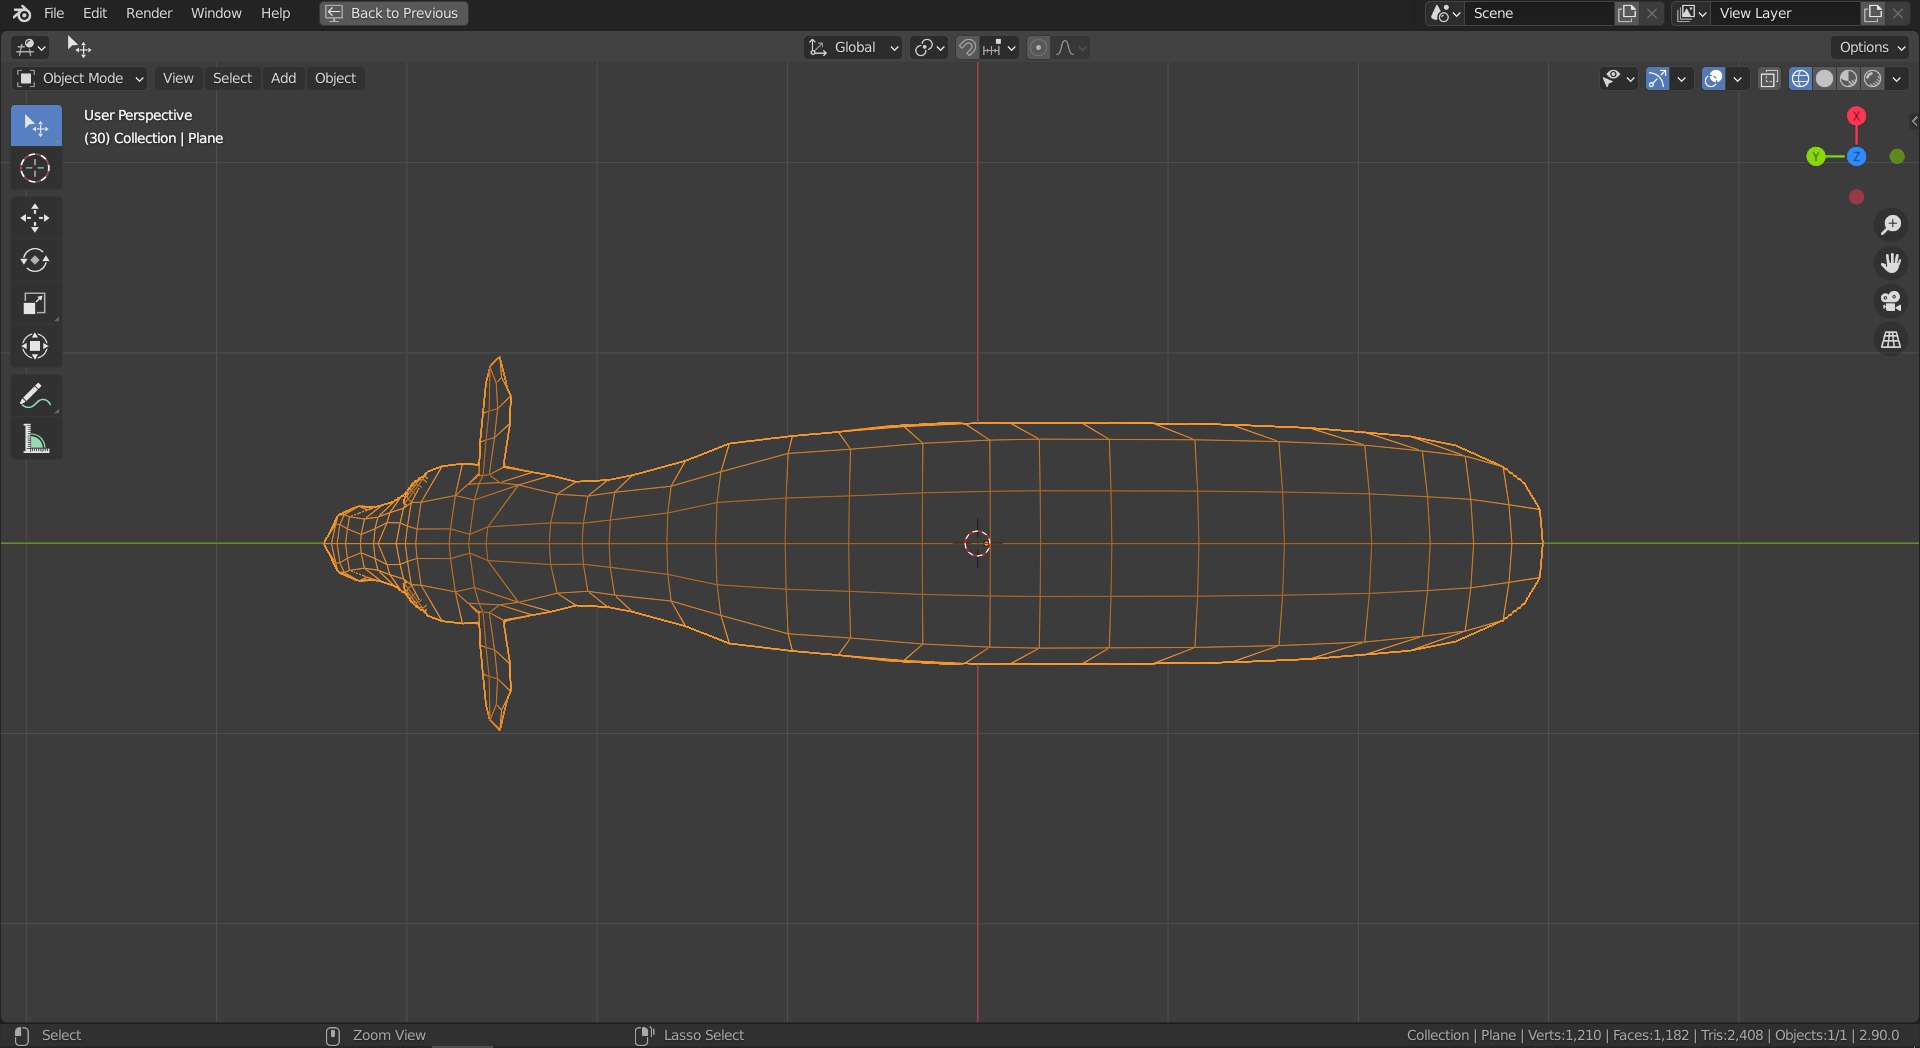Toggle proportional editing
The width and height of the screenshot is (1920, 1048).
pyautogui.click(x=1039, y=48)
